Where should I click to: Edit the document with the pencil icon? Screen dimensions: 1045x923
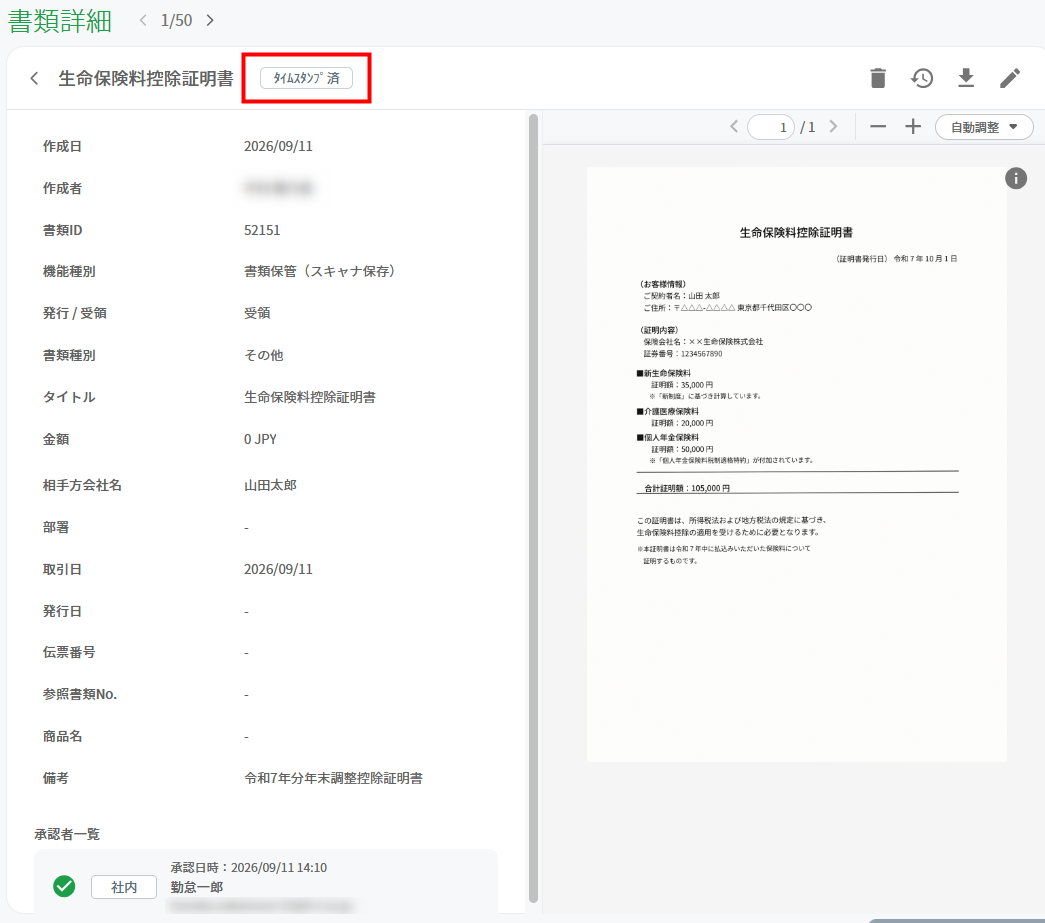pos(1010,78)
